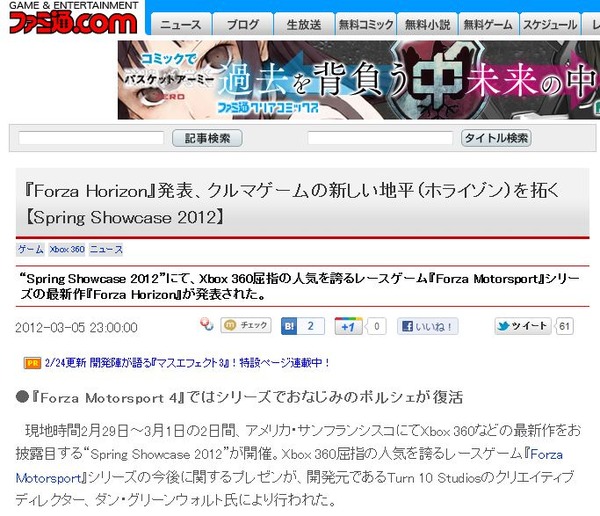Click the Facebook いいね！ button

click(x=427, y=327)
